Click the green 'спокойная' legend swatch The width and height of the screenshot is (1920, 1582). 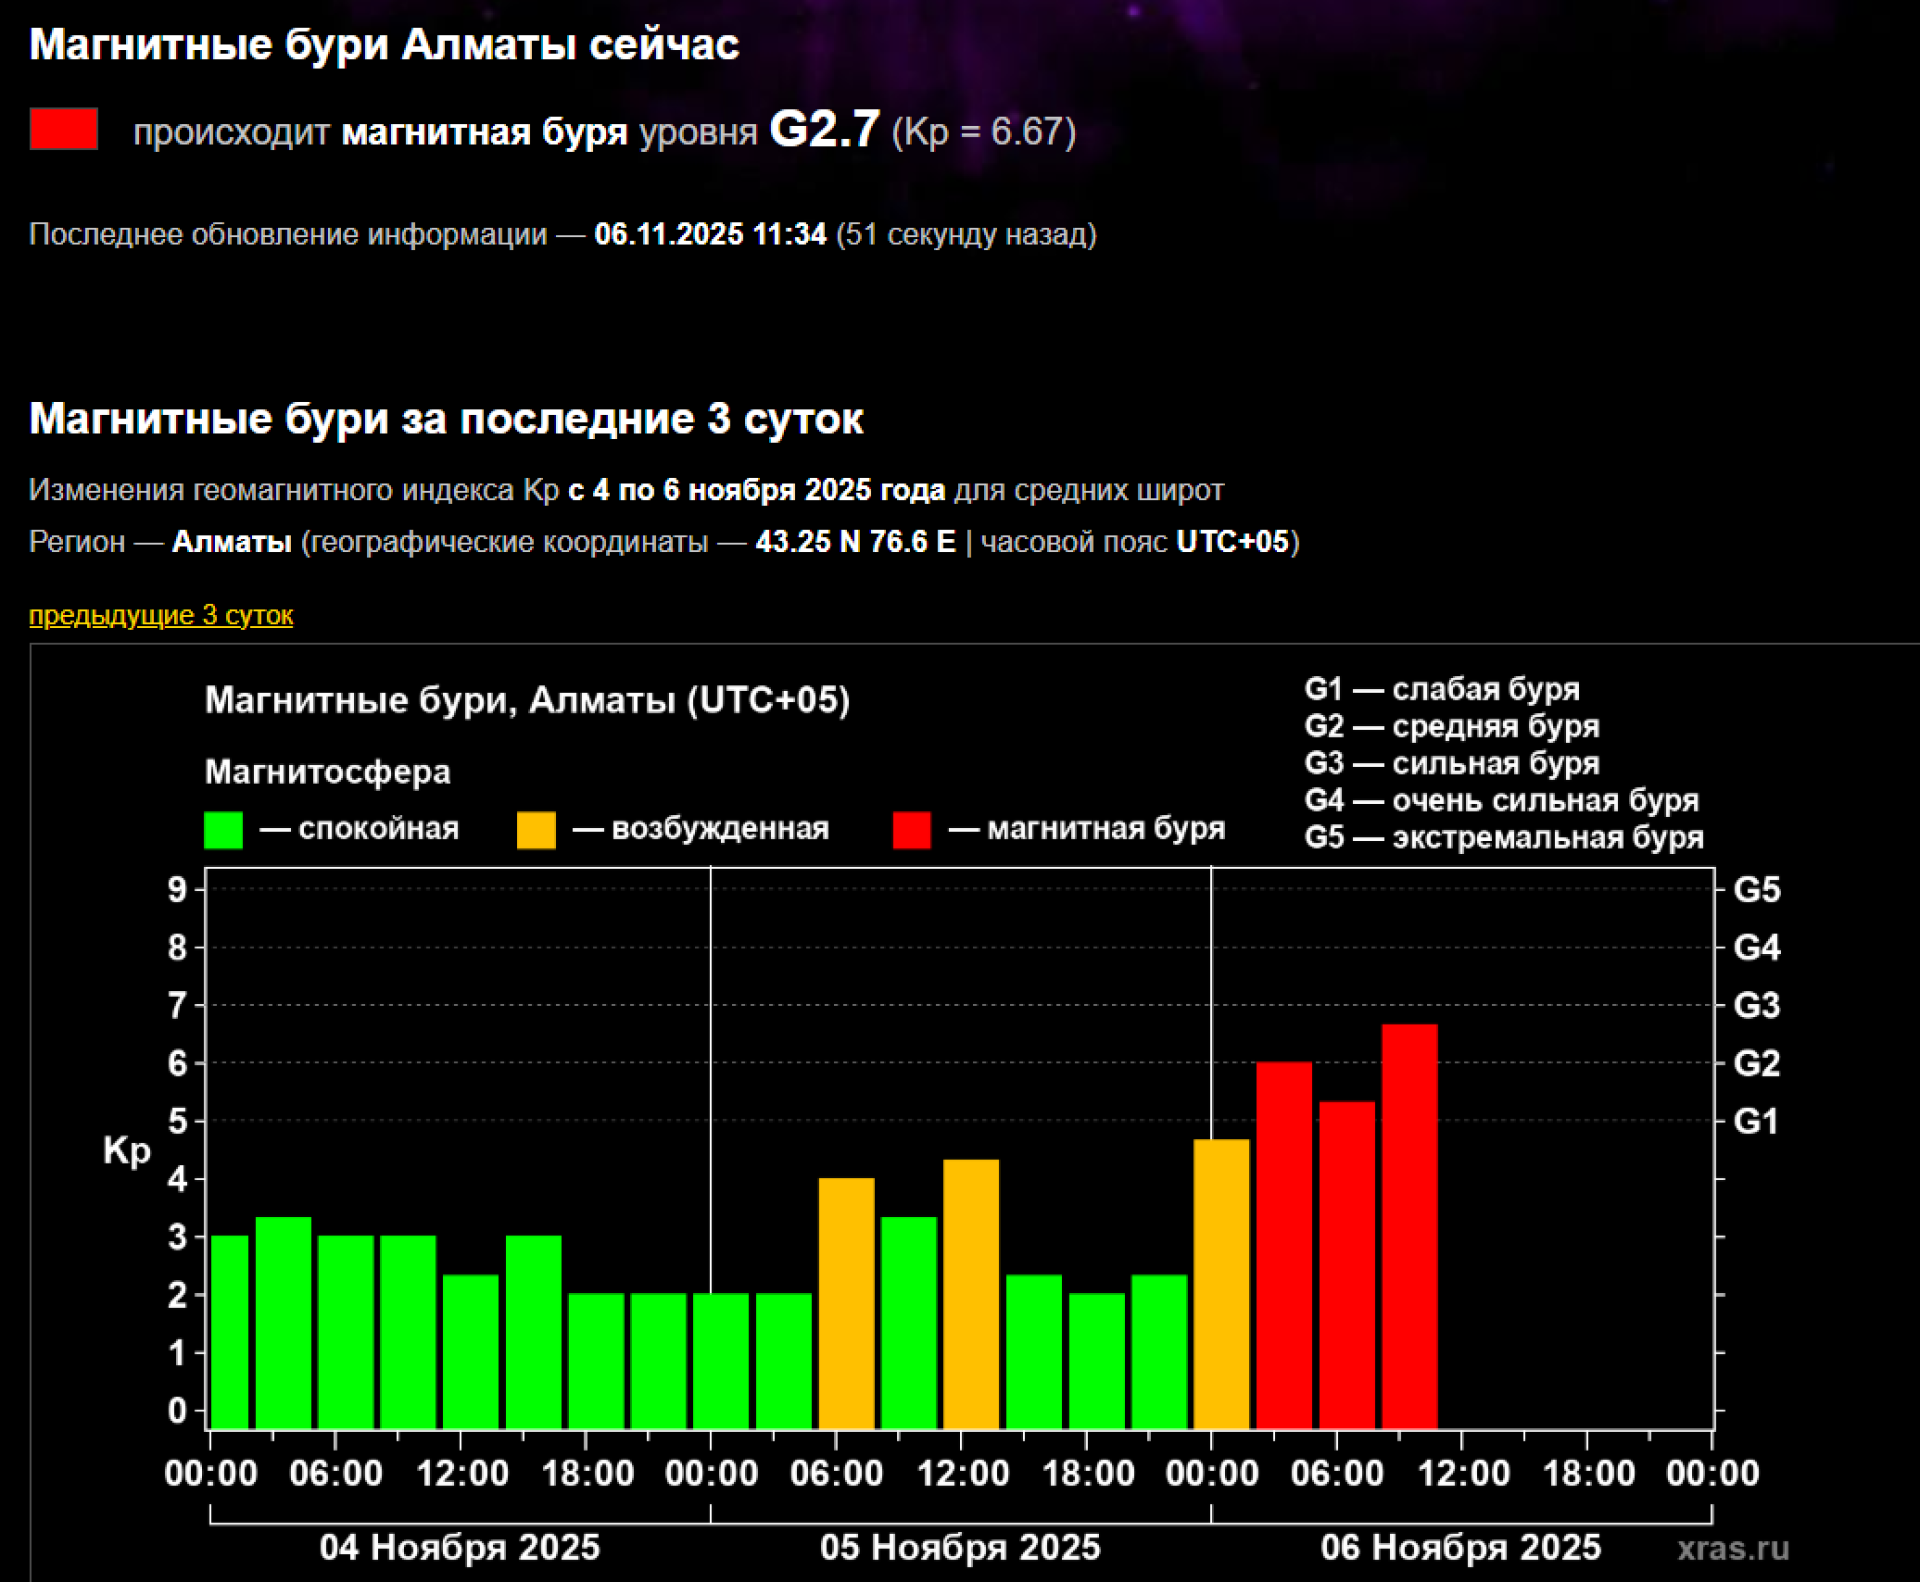(223, 830)
